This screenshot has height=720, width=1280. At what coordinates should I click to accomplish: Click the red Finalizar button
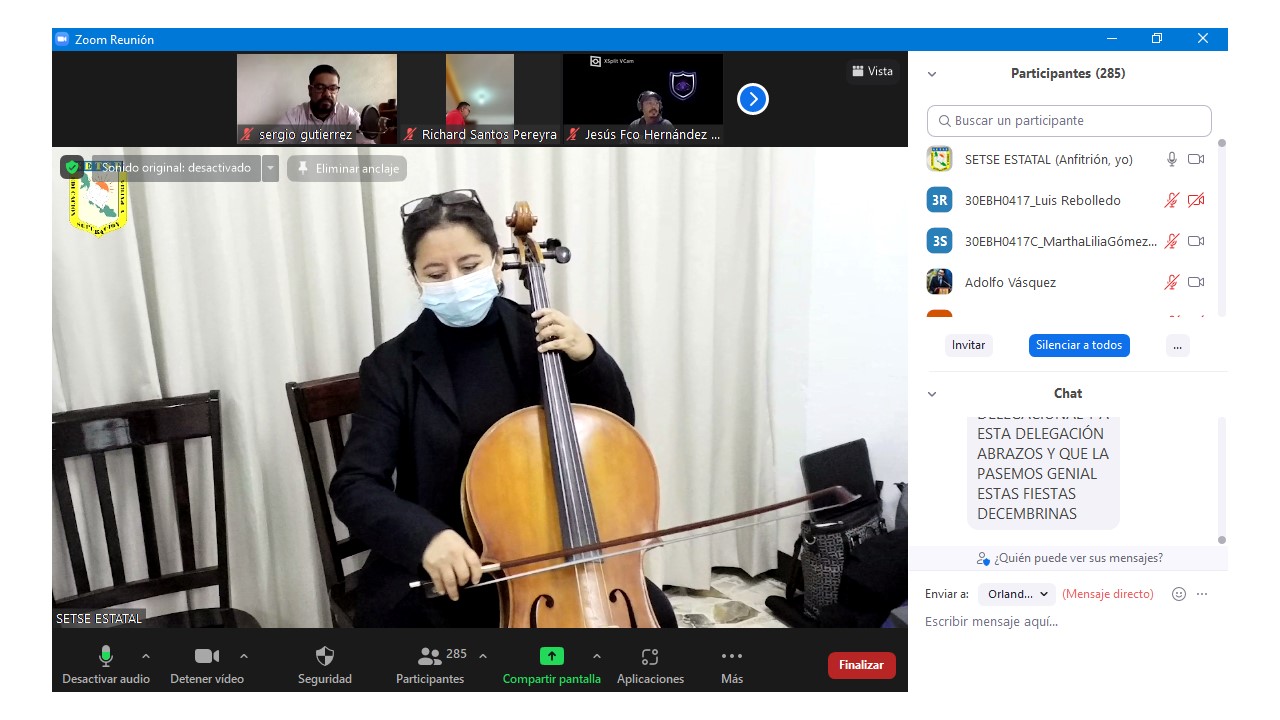[861, 665]
